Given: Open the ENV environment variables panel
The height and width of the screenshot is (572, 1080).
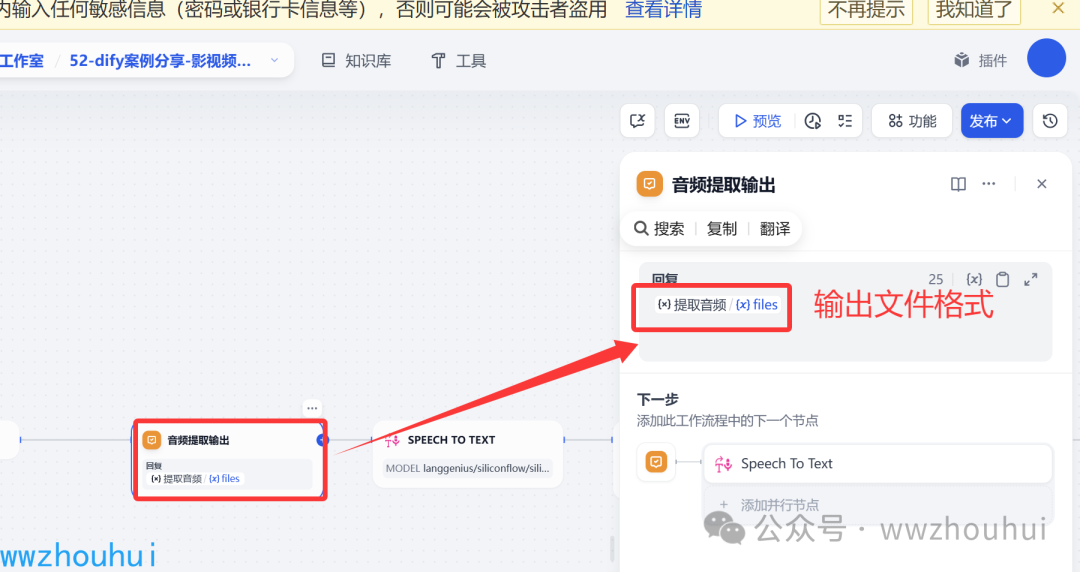Looking at the screenshot, I should pos(682,121).
